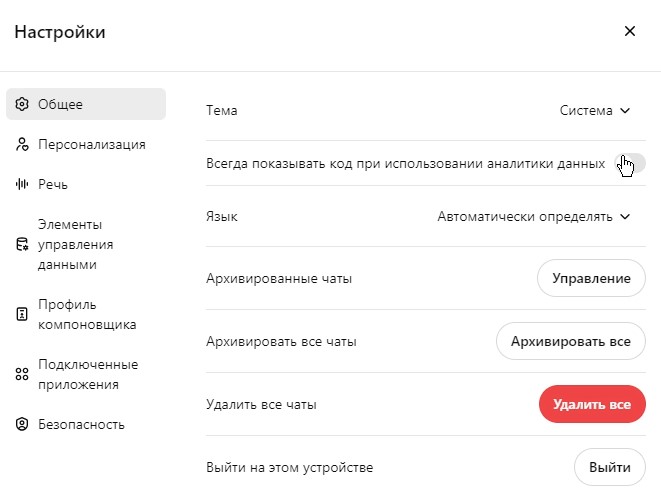The height and width of the screenshot is (495, 661).
Task: Switch to the Персонализация tab label
Action: 92,144
